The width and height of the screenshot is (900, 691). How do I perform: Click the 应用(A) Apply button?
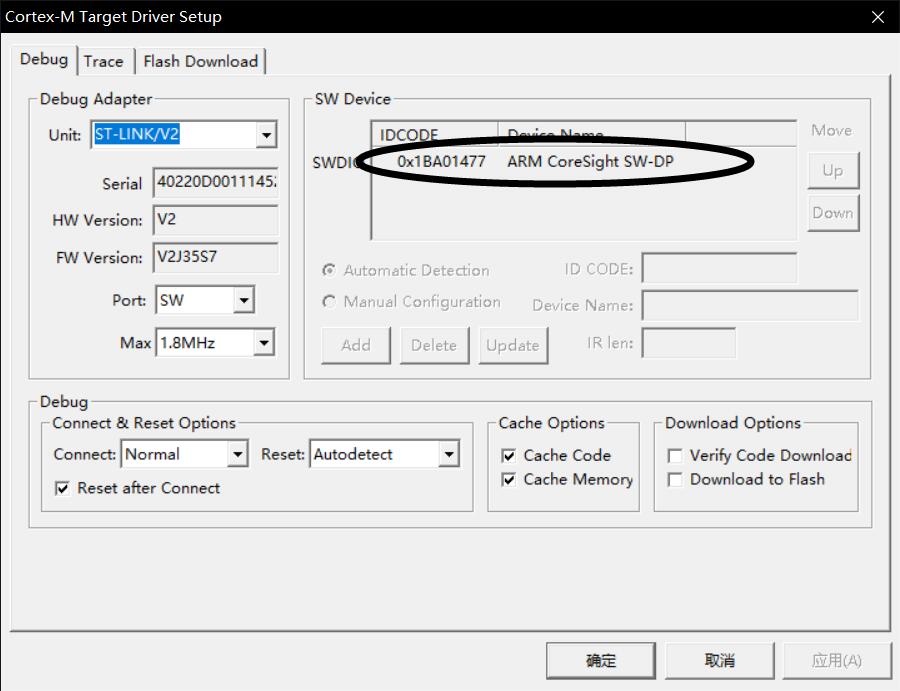[837, 661]
